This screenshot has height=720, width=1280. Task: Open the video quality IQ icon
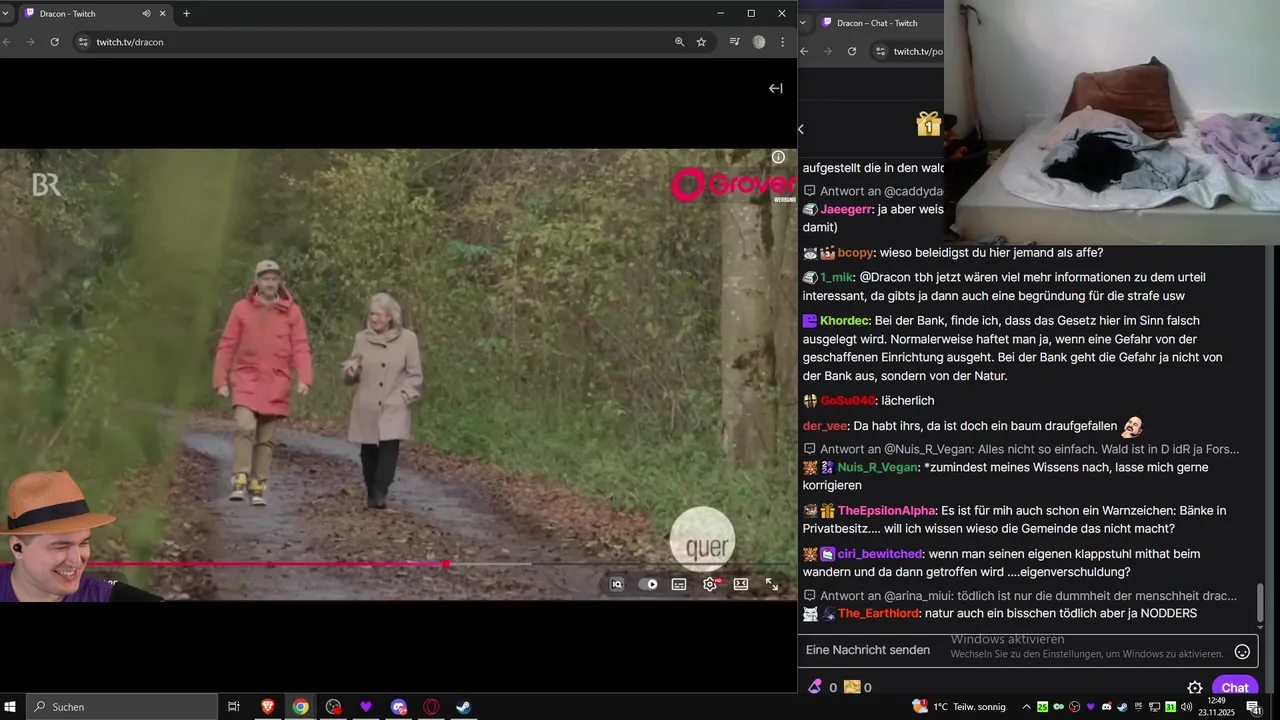tap(617, 584)
